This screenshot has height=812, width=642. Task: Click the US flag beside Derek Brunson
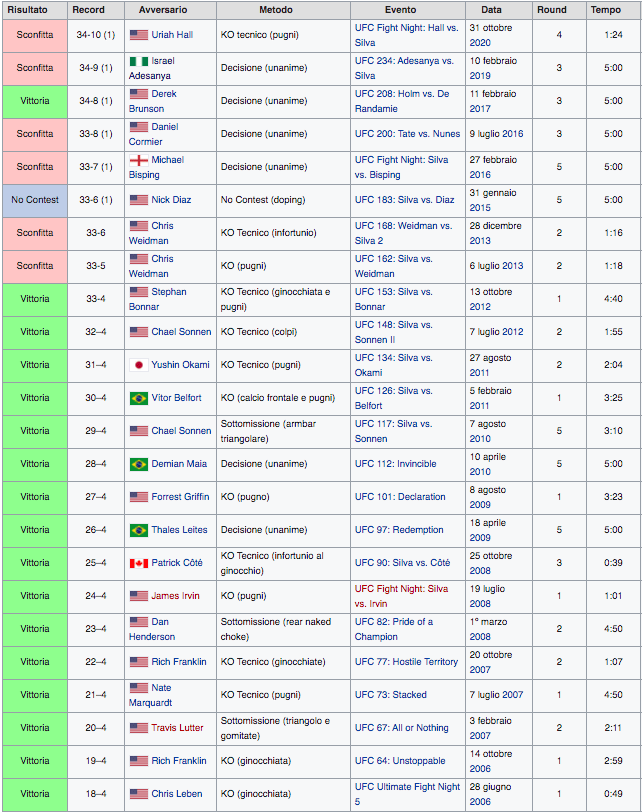click(x=139, y=94)
